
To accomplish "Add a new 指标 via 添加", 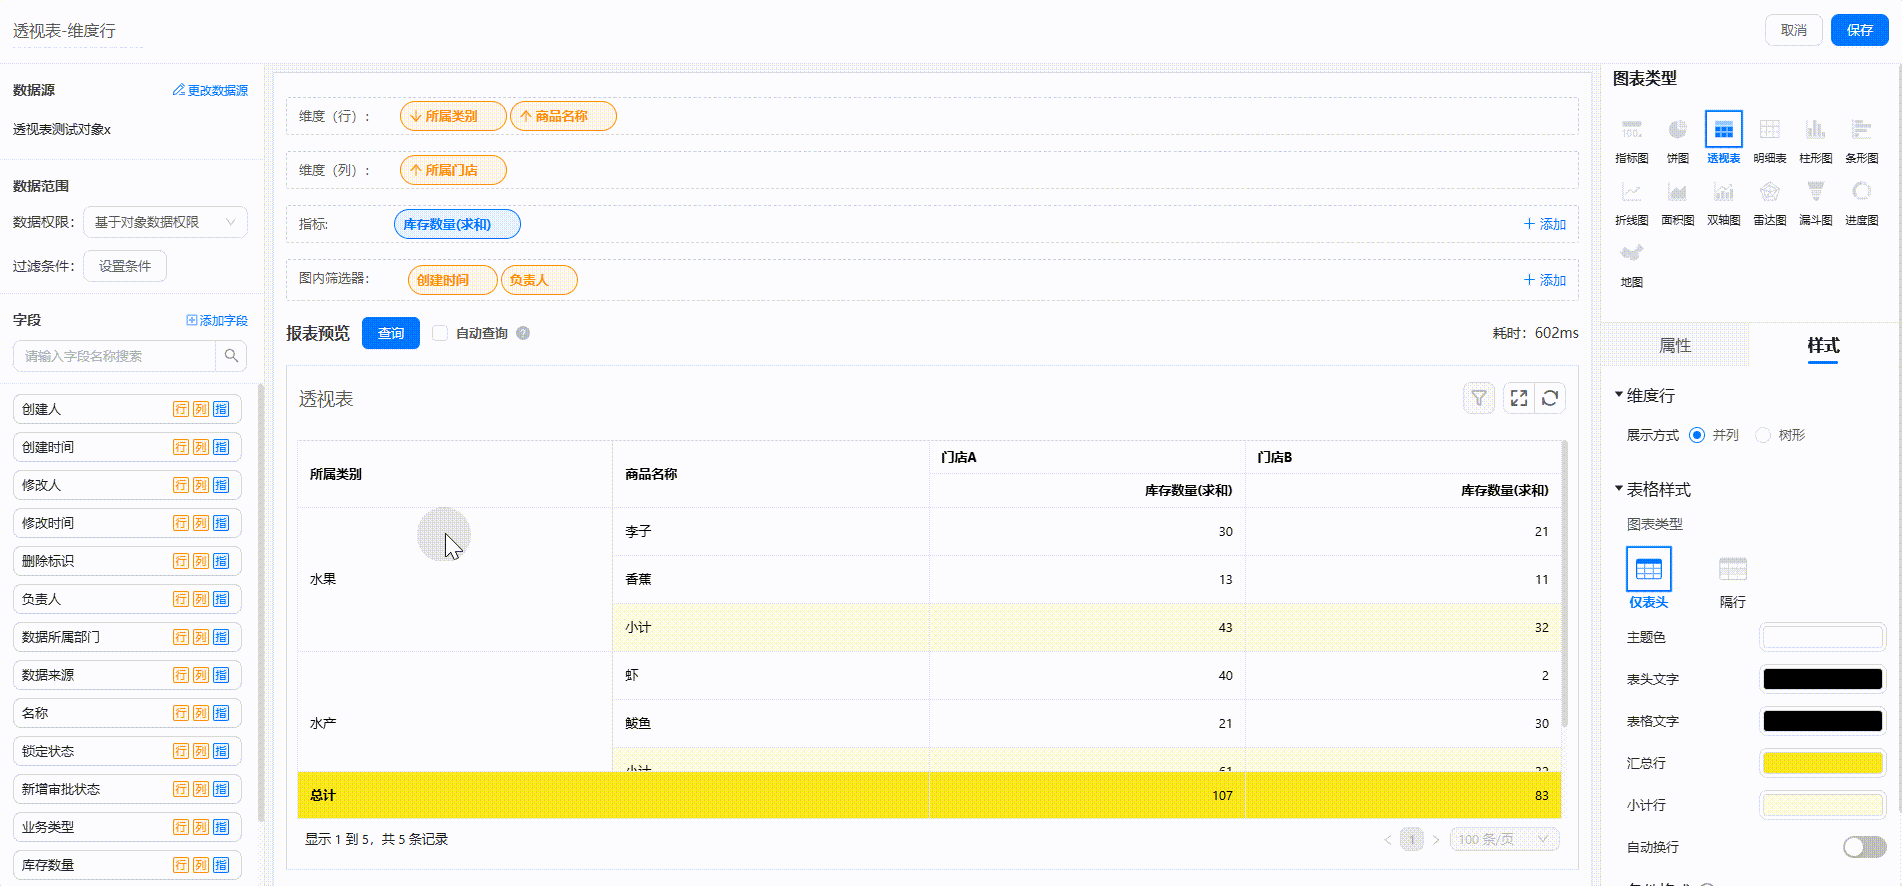I will point(1545,224).
